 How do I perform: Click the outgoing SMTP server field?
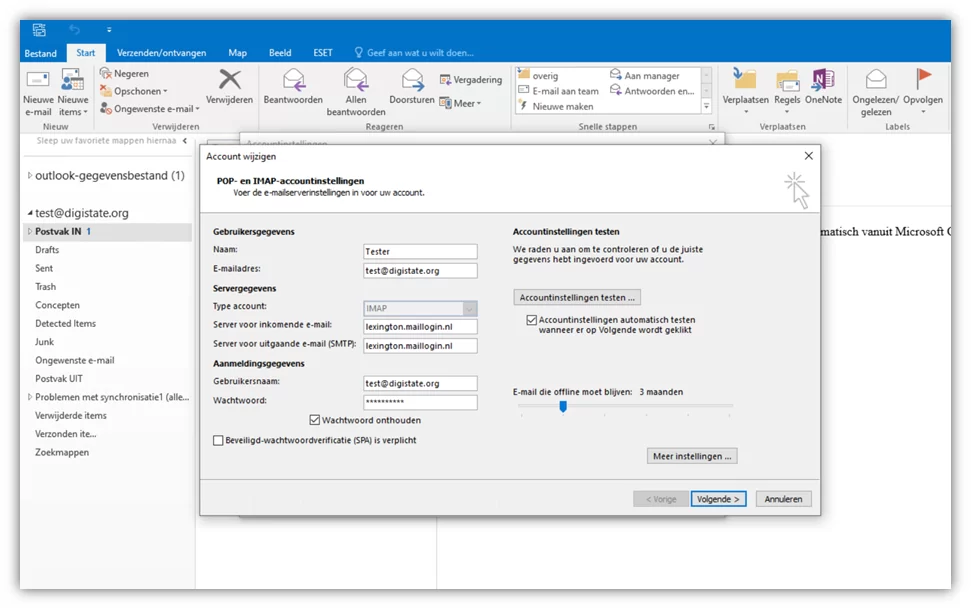[x=420, y=346]
